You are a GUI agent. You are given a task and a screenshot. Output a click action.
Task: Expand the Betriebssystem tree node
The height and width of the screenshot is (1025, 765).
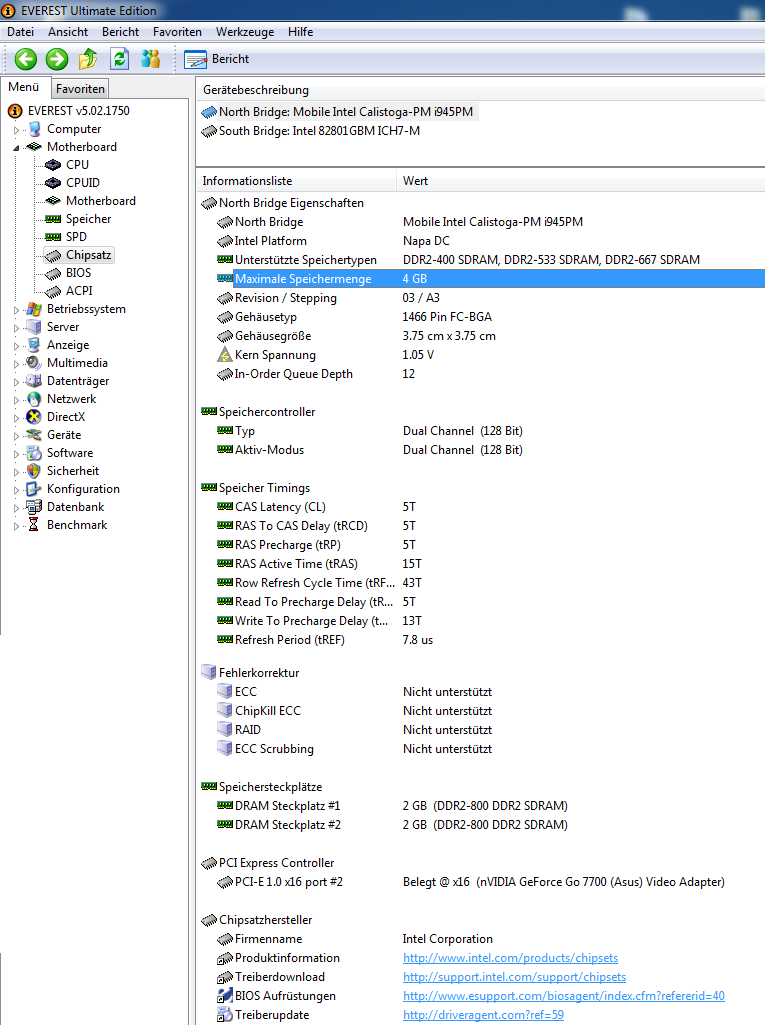[16, 310]
